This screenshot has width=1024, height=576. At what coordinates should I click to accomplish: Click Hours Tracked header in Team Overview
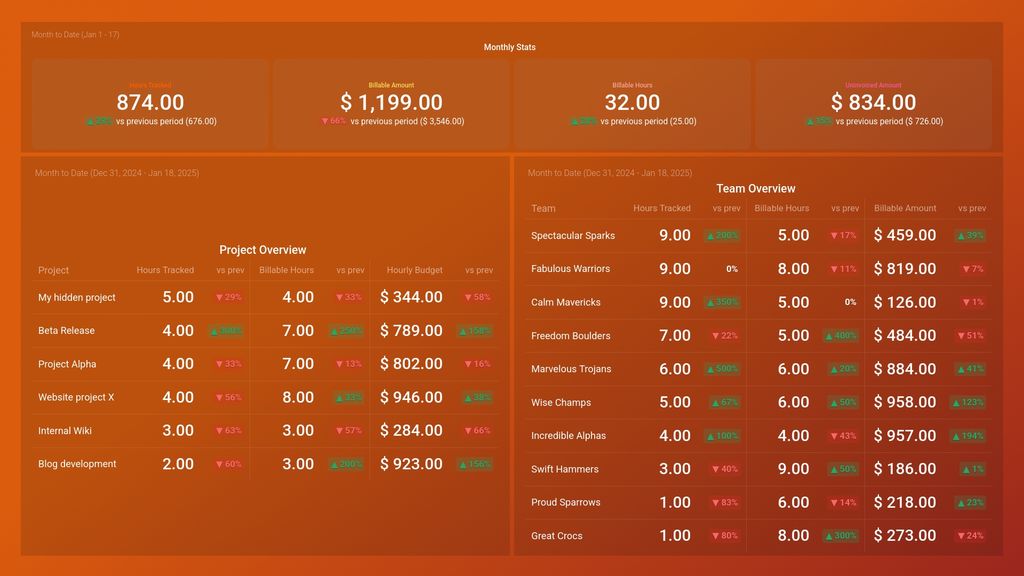tap(662, 208)
